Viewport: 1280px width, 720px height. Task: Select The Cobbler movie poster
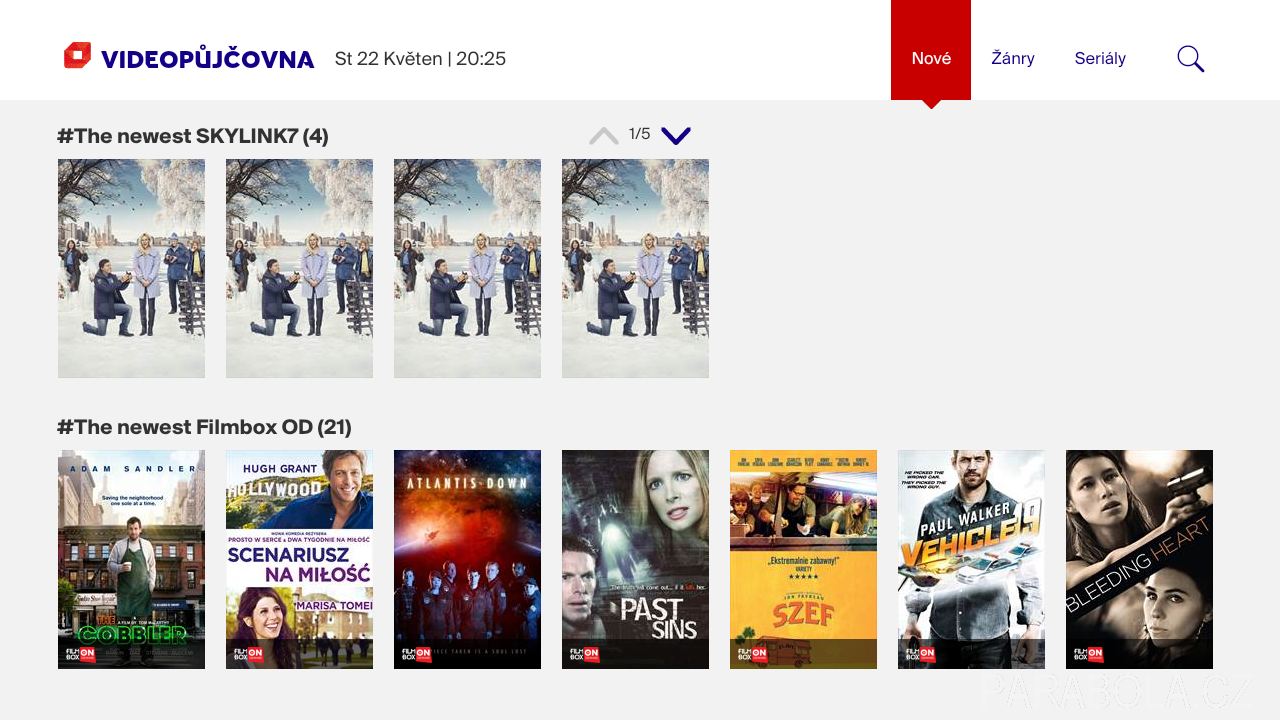pyautogui.click(x=131, y=559)
